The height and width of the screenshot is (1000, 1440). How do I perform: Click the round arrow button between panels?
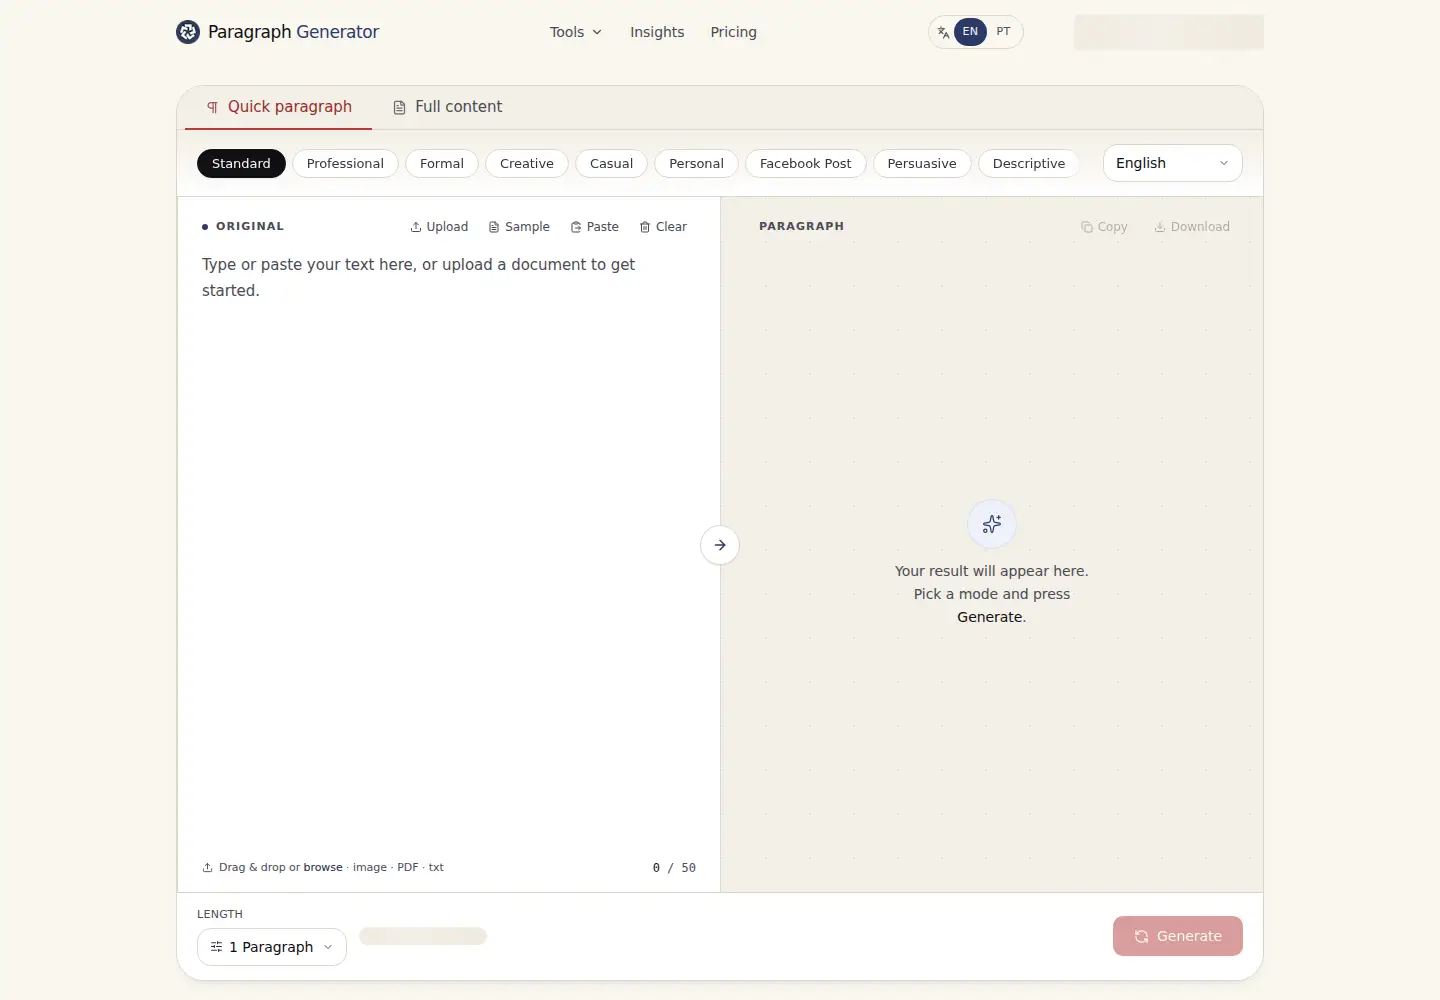coord(720,545)
